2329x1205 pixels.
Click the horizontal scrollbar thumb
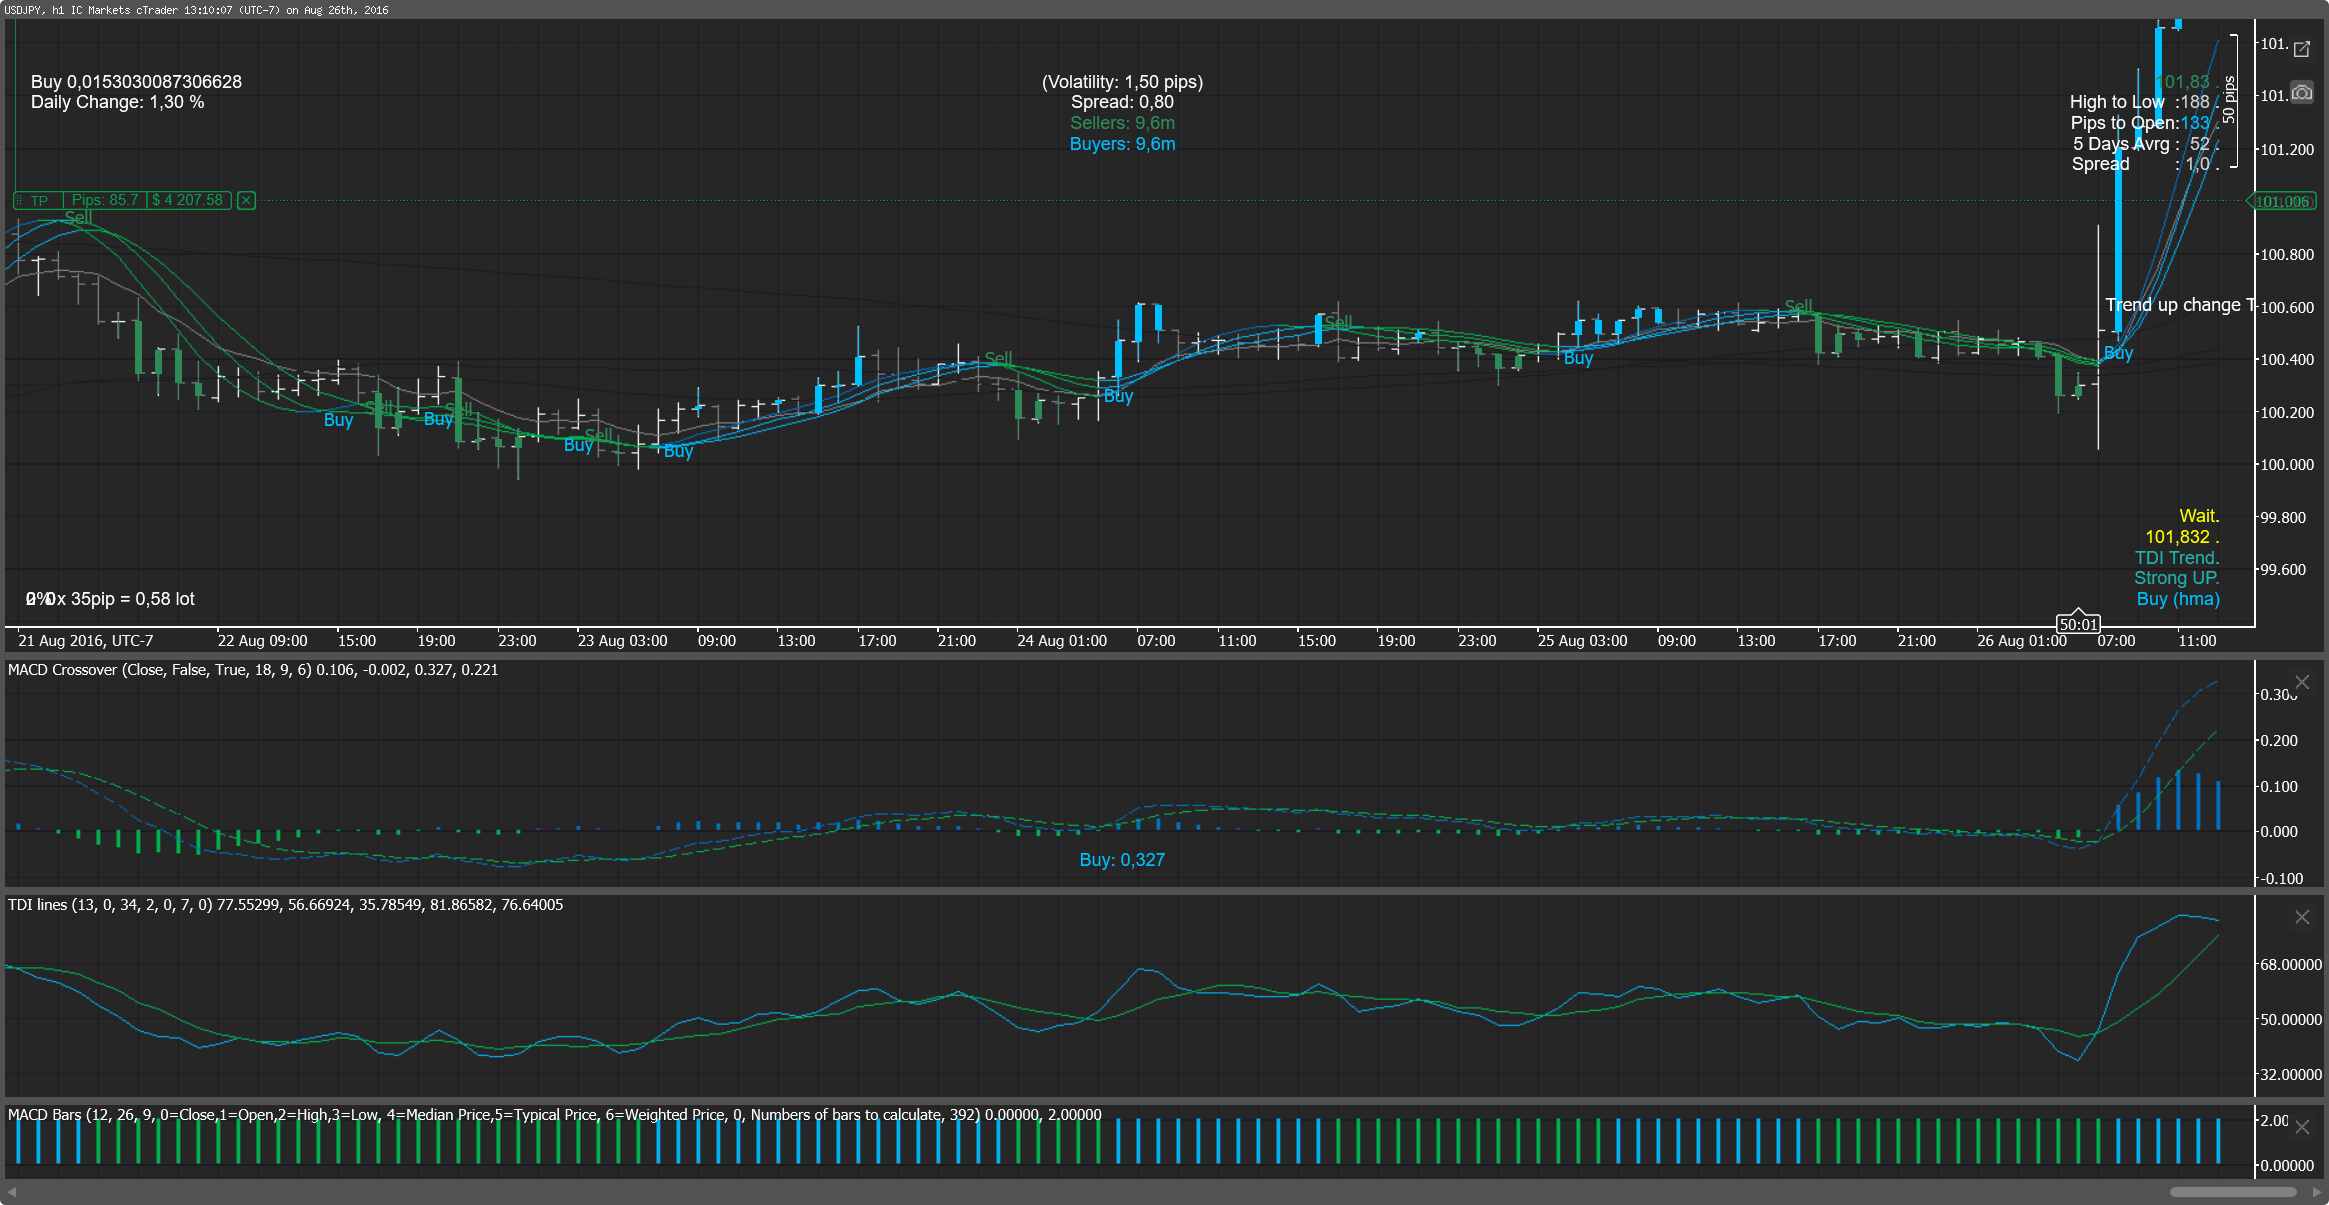(x=2233, y=1192)
